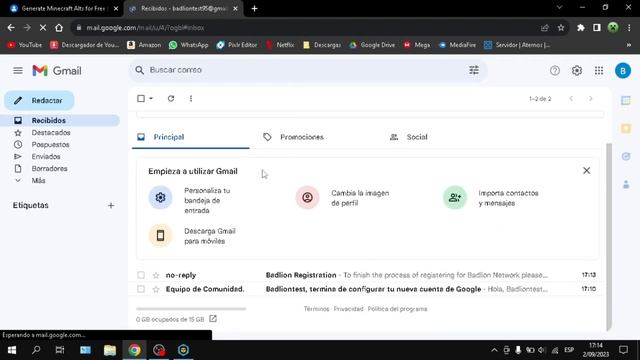Screen dimensions: 640x360
Task: Open the Keep side panel icon
Action: [626, 129]
